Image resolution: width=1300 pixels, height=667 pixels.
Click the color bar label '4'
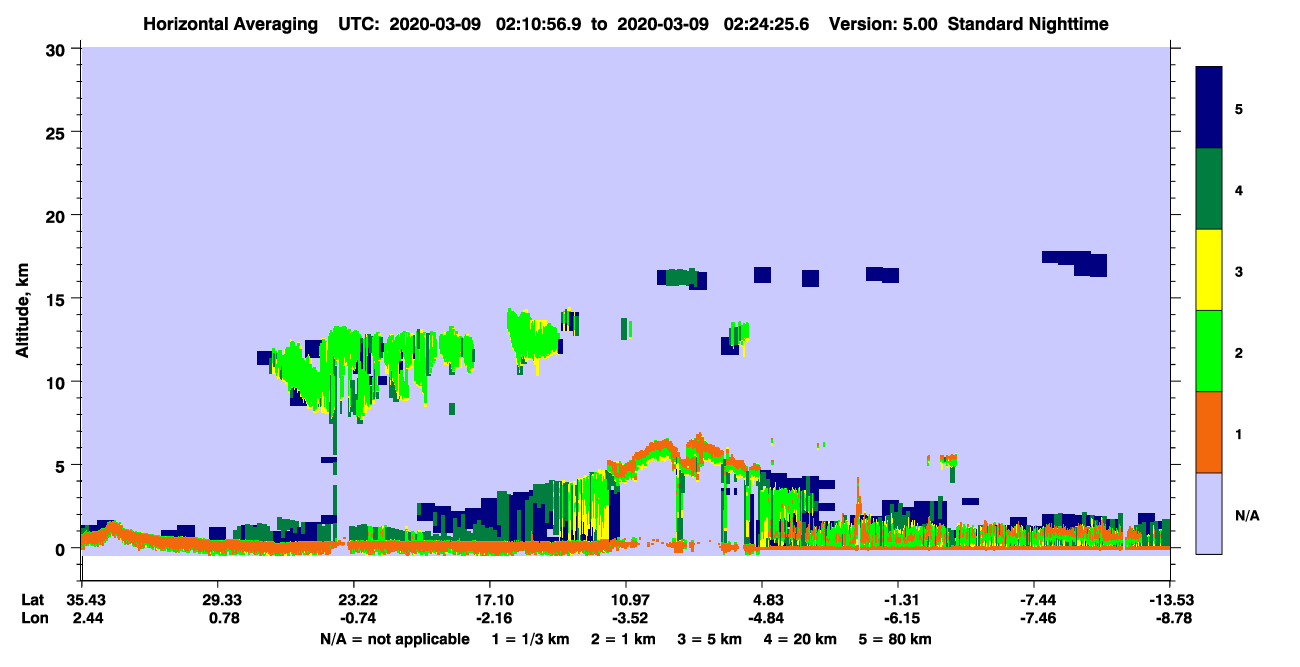pos(1239,189)
